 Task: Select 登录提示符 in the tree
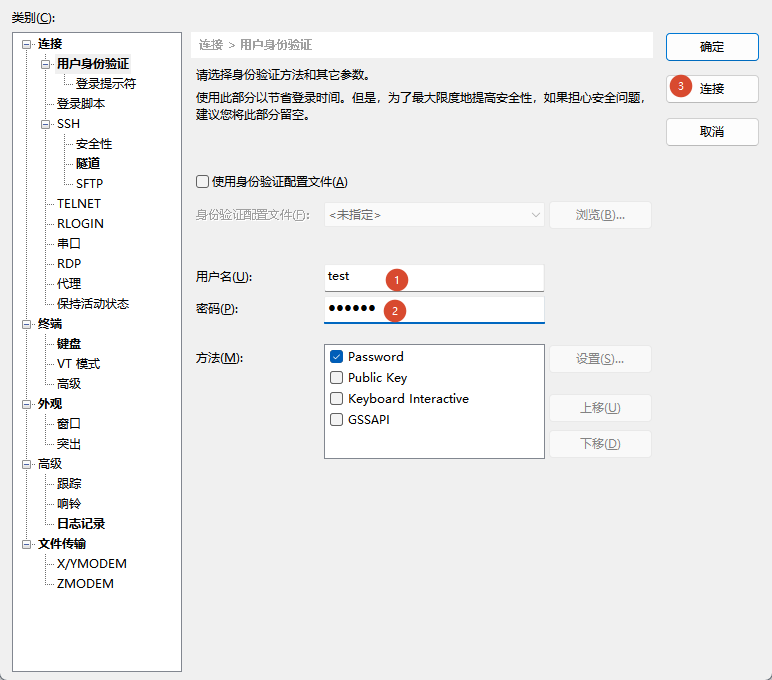(106, 84)
